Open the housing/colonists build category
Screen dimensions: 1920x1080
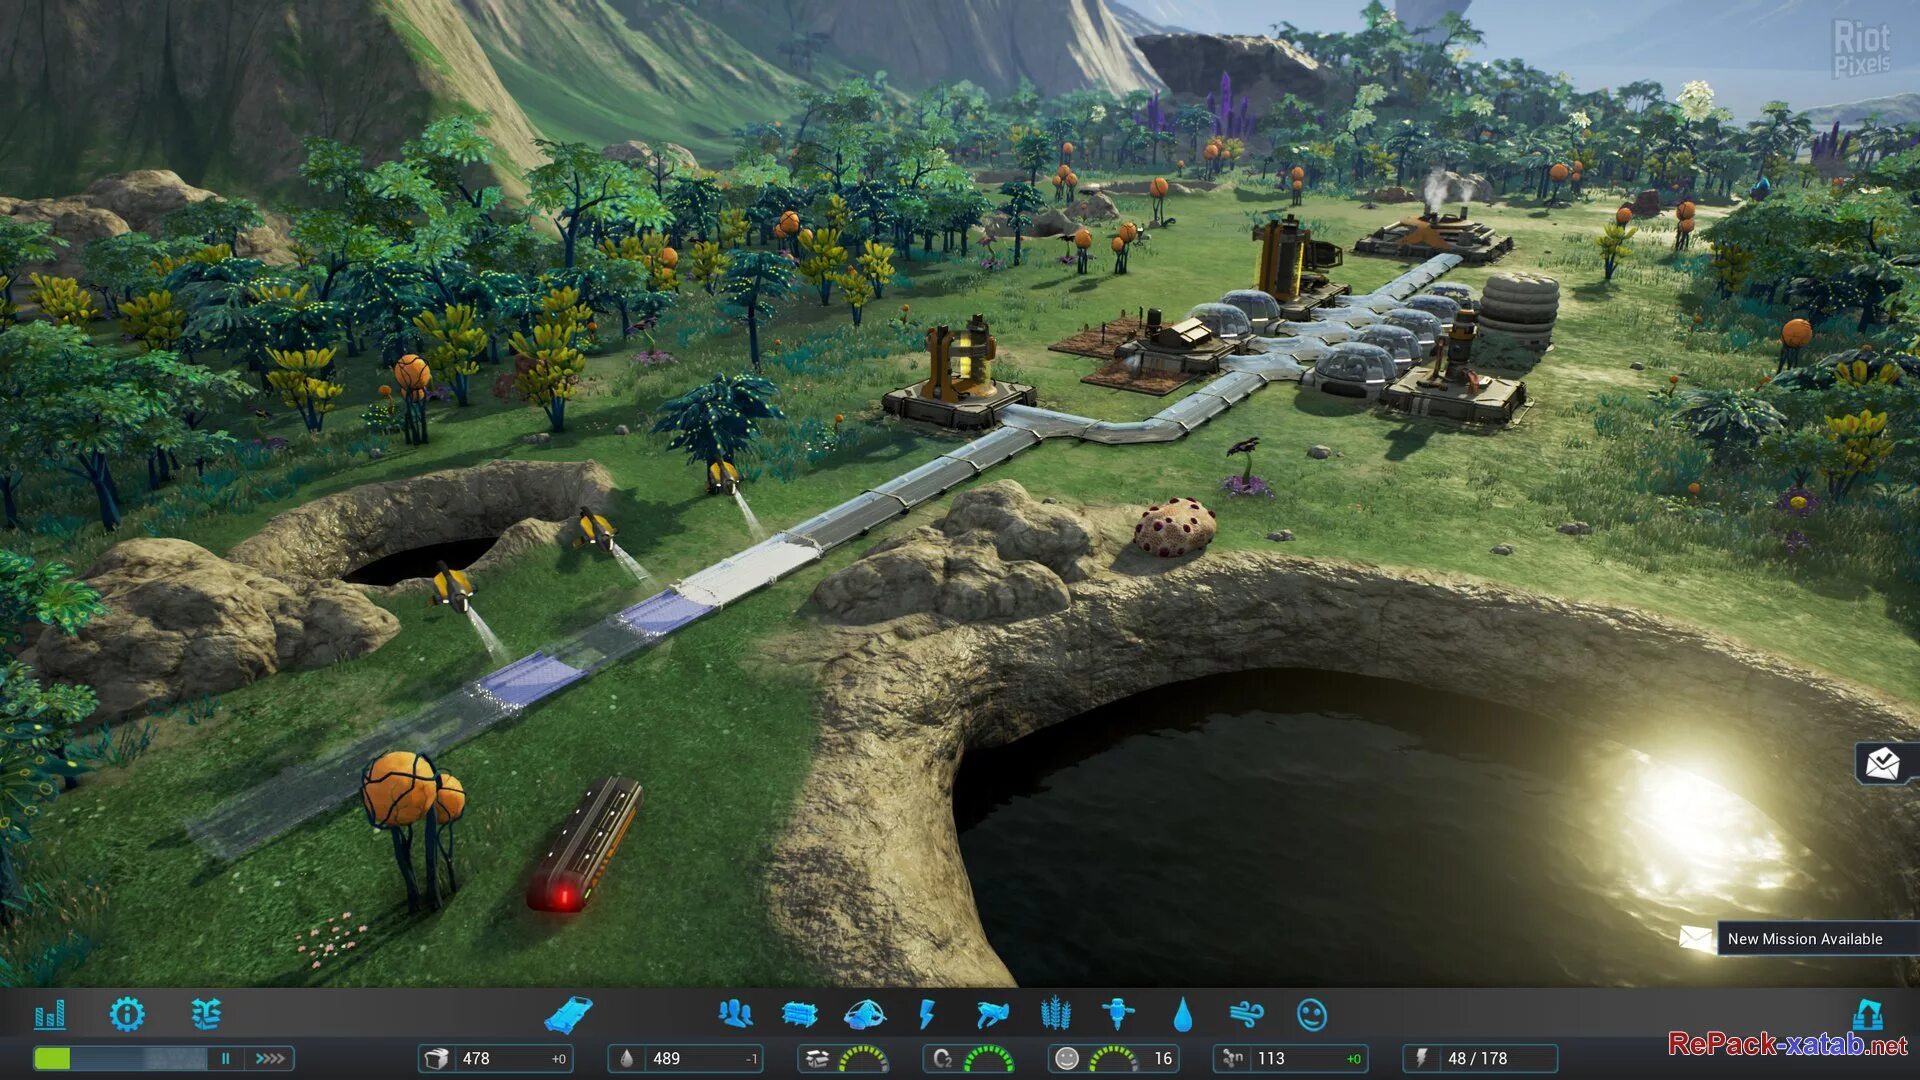click(736, 1014)
